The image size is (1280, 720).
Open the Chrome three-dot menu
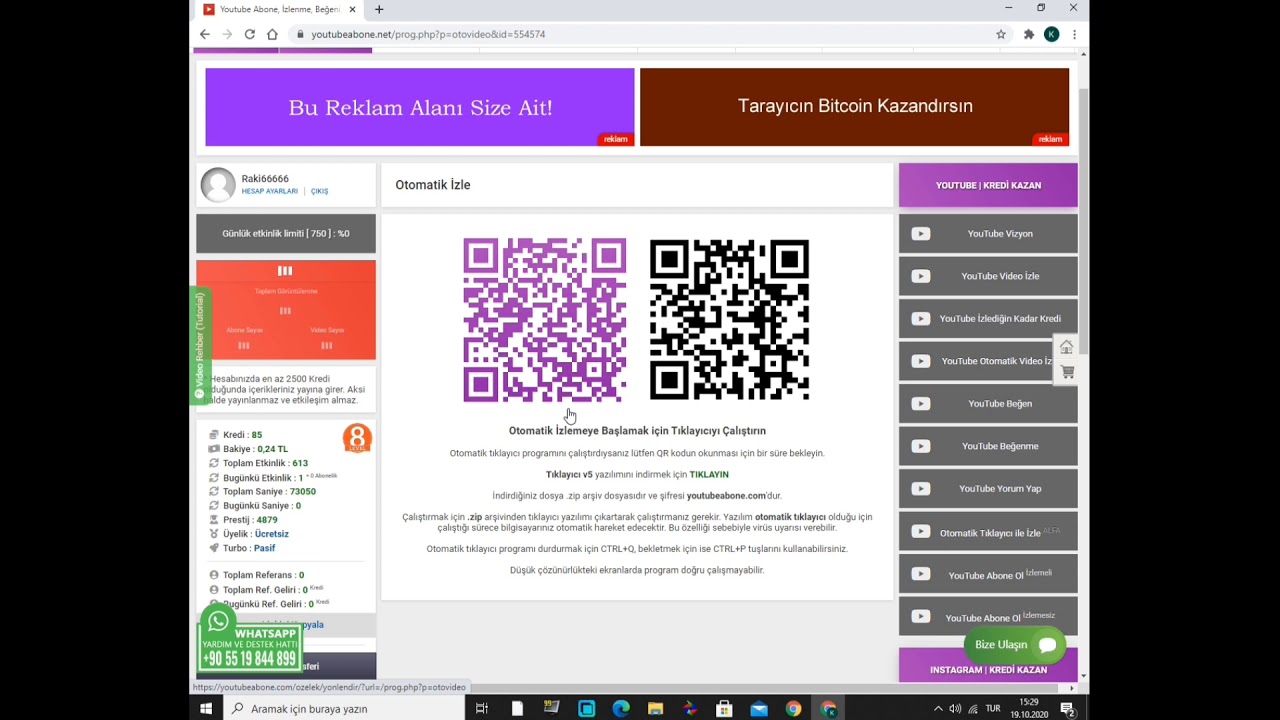click(x=1074, y=34)
